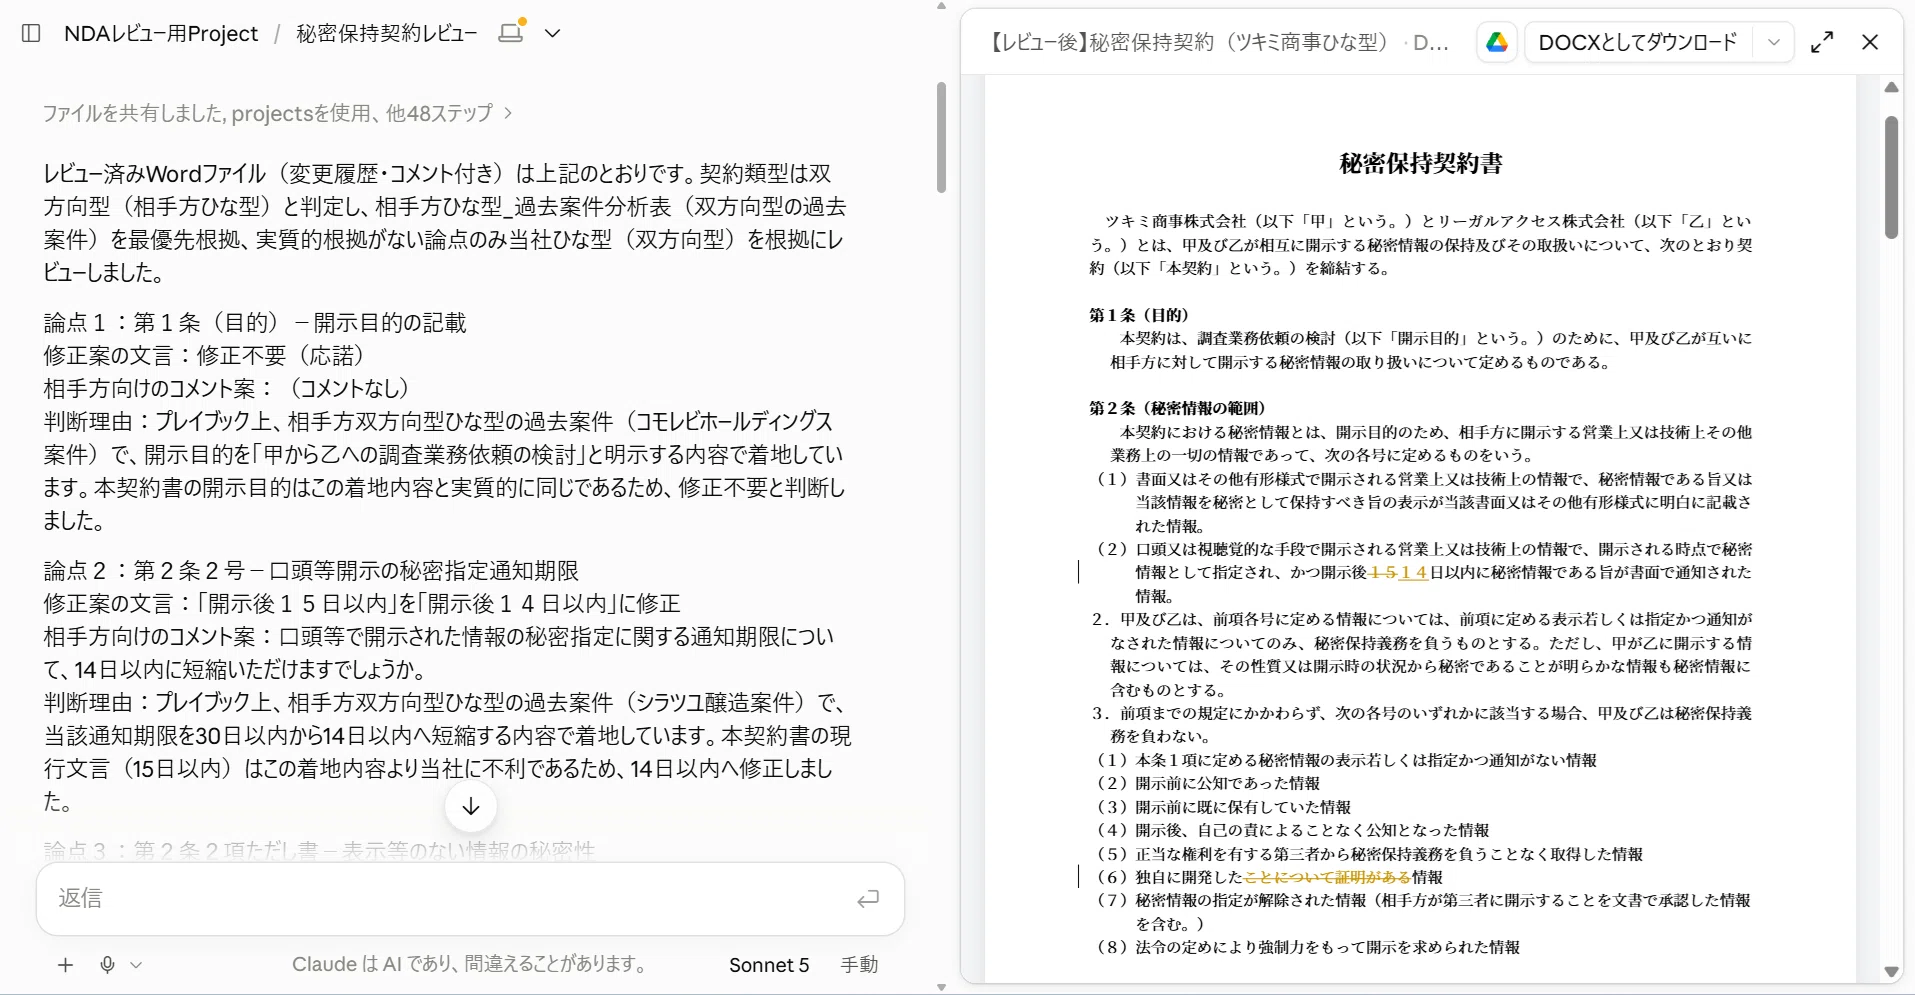Expand the 他48ステップ steps summary
1915x995 pixels.
277,113
